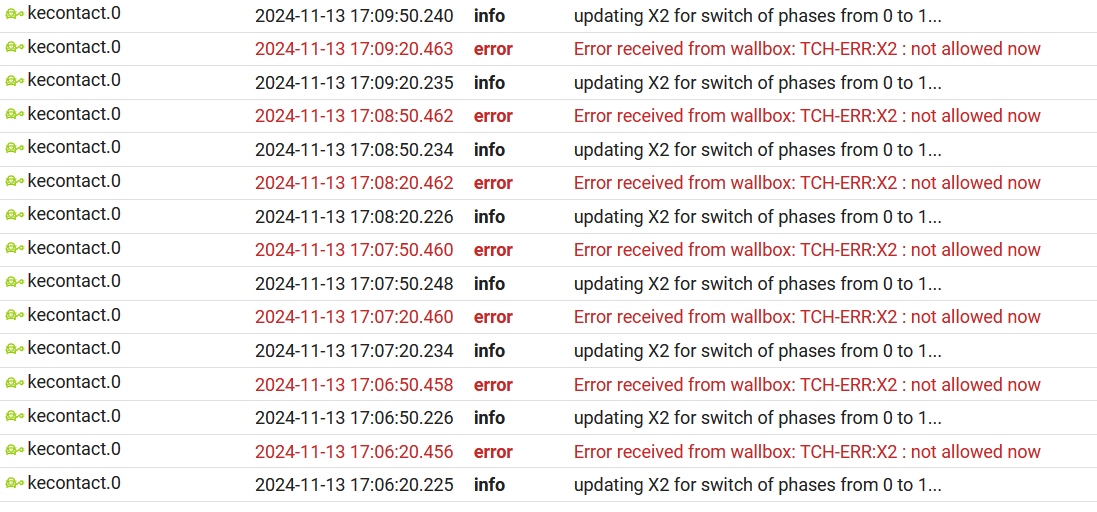Screen dimensions: 1097x512
Task: Select the TCH-ERR:X2 error message at 17:09:20.463
Action: coord(807,49)
